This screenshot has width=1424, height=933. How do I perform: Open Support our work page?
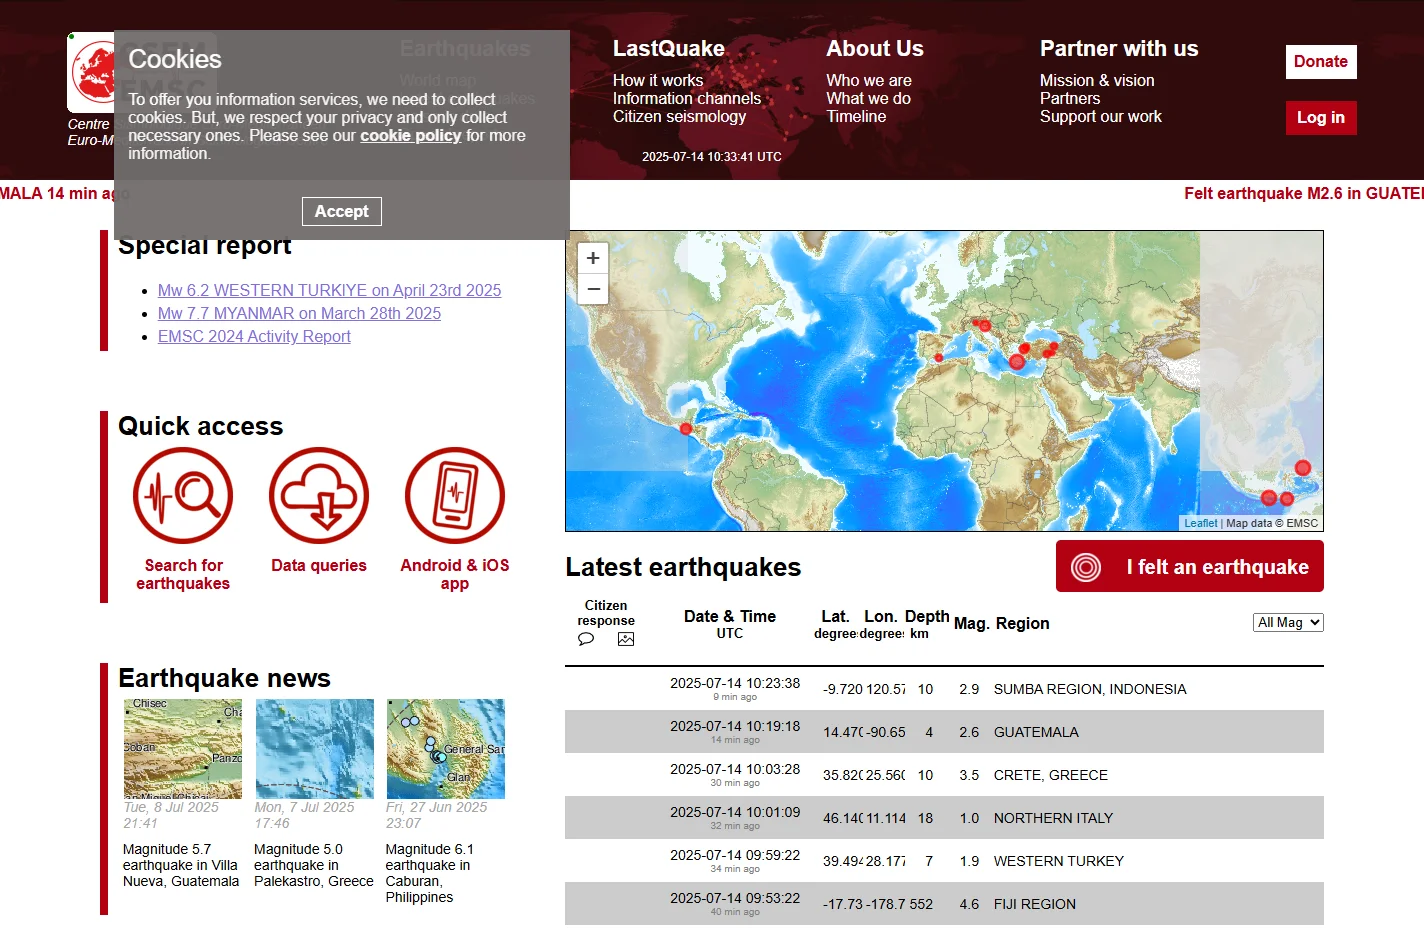1101,116
